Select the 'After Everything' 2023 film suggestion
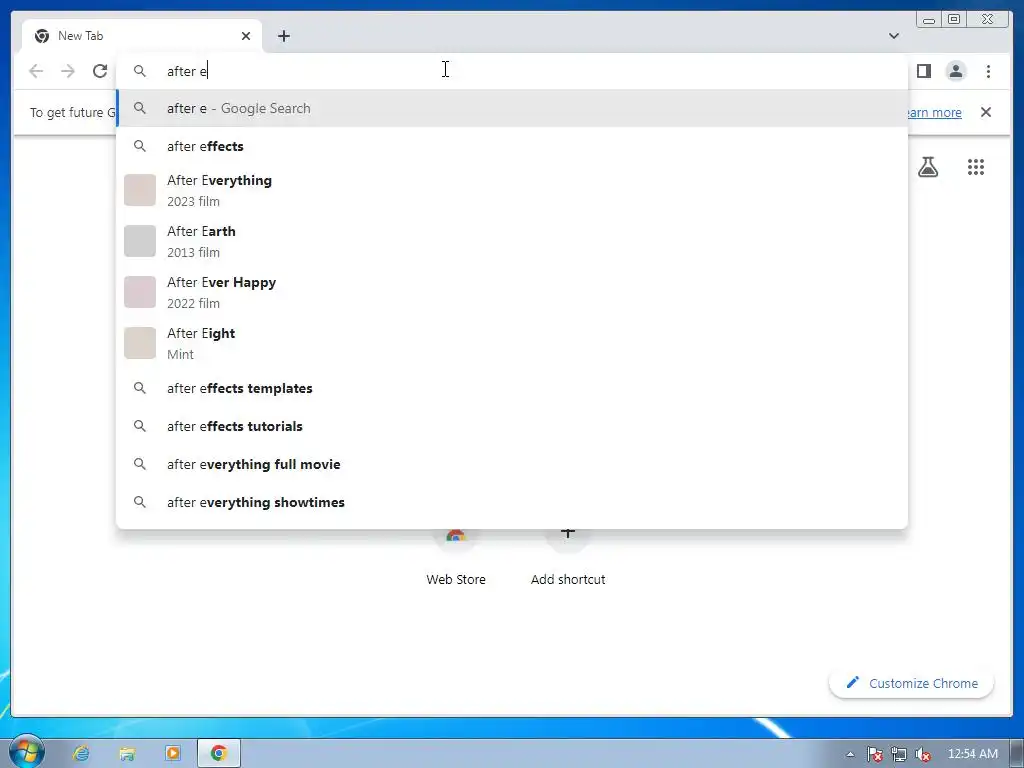The height and width of the screenshot is (768, 1024). 512,191
